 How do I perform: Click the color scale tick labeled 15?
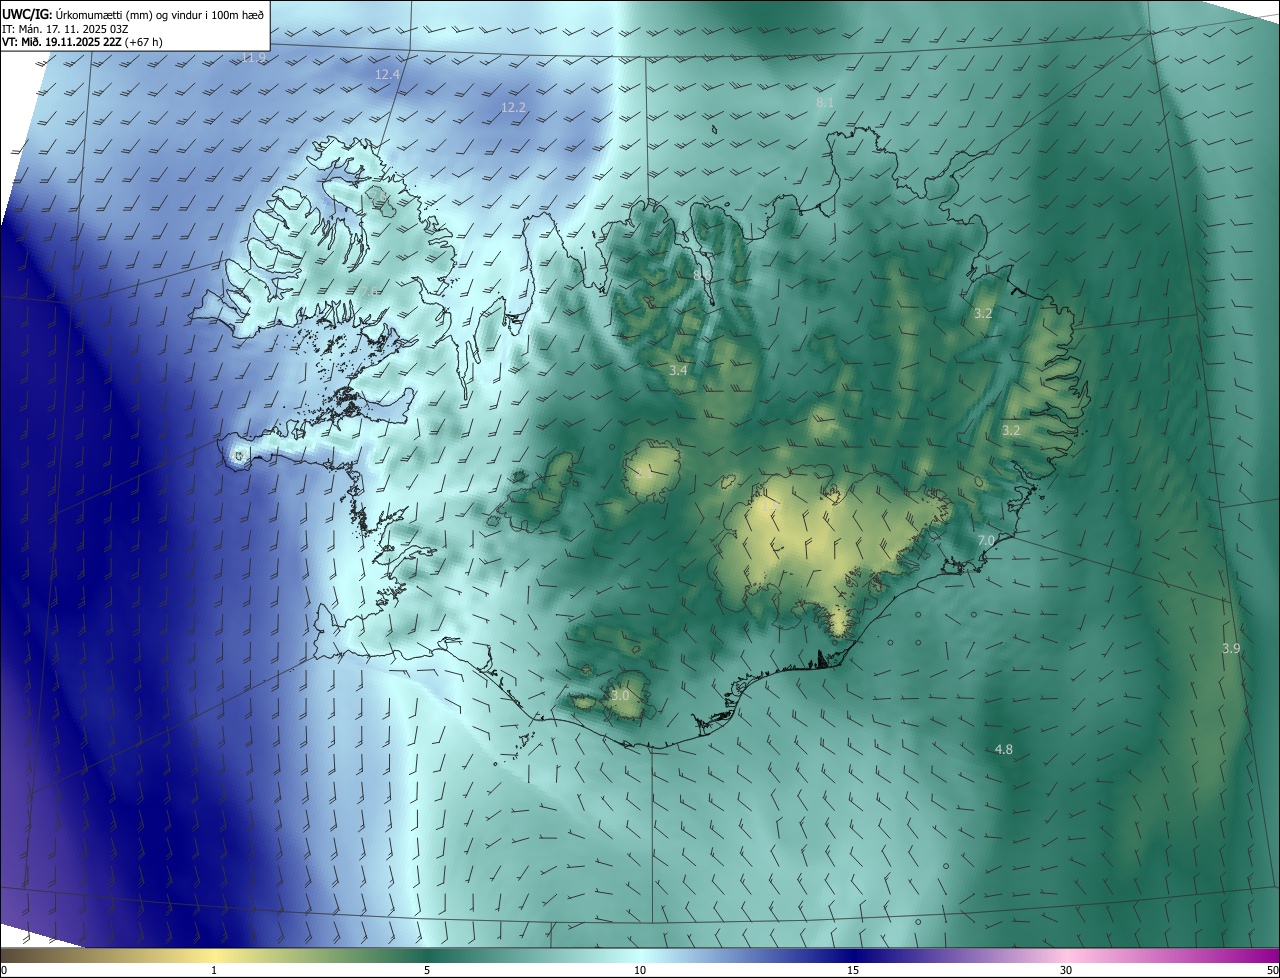(853, 971)
